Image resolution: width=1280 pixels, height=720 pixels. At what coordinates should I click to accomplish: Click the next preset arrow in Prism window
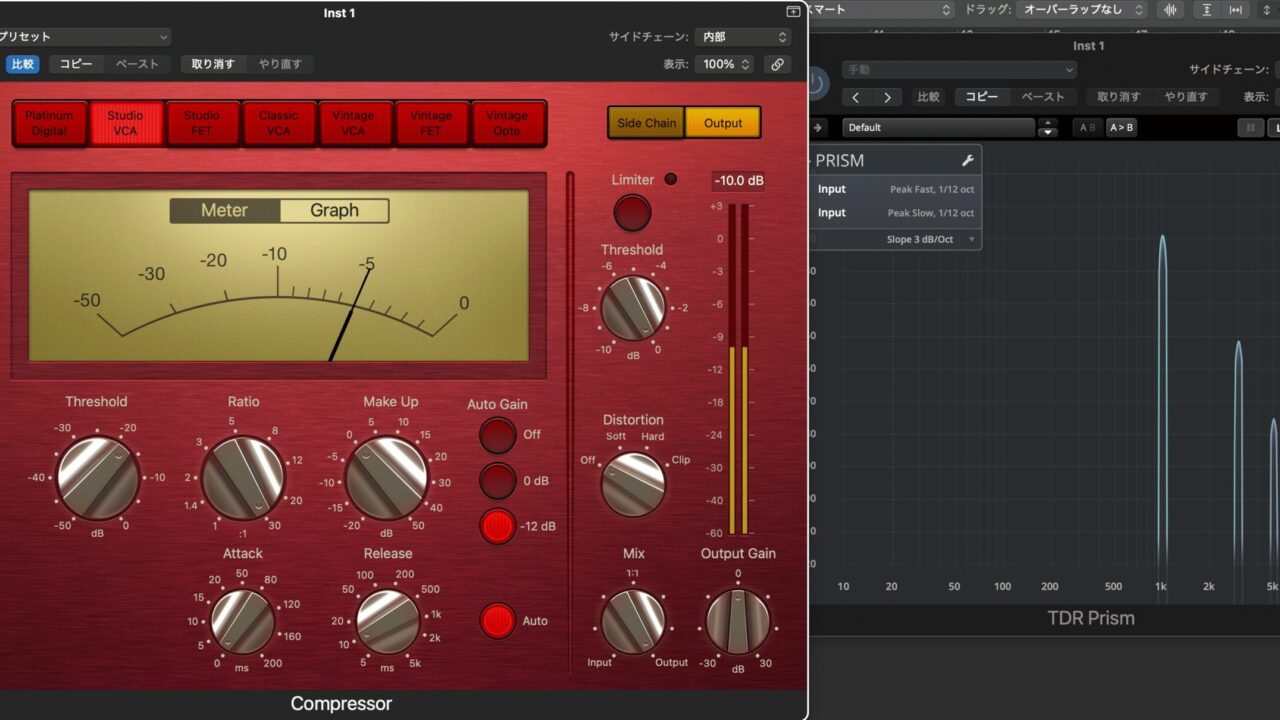coord(887,97)
